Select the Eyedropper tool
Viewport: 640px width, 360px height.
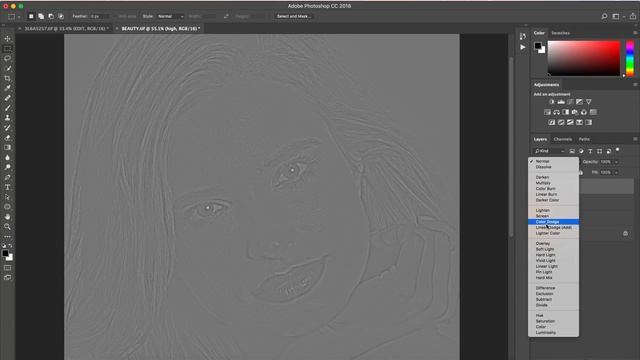pyautogui.click(x=8, y=88)
